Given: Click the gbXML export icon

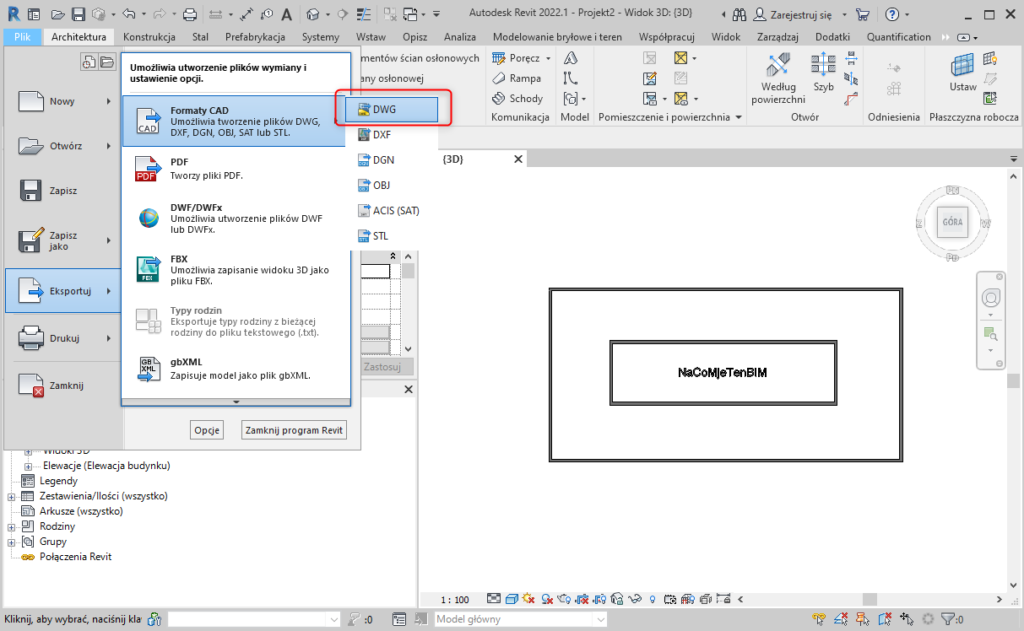Looking at the screenshot, I should pos(148,369).
